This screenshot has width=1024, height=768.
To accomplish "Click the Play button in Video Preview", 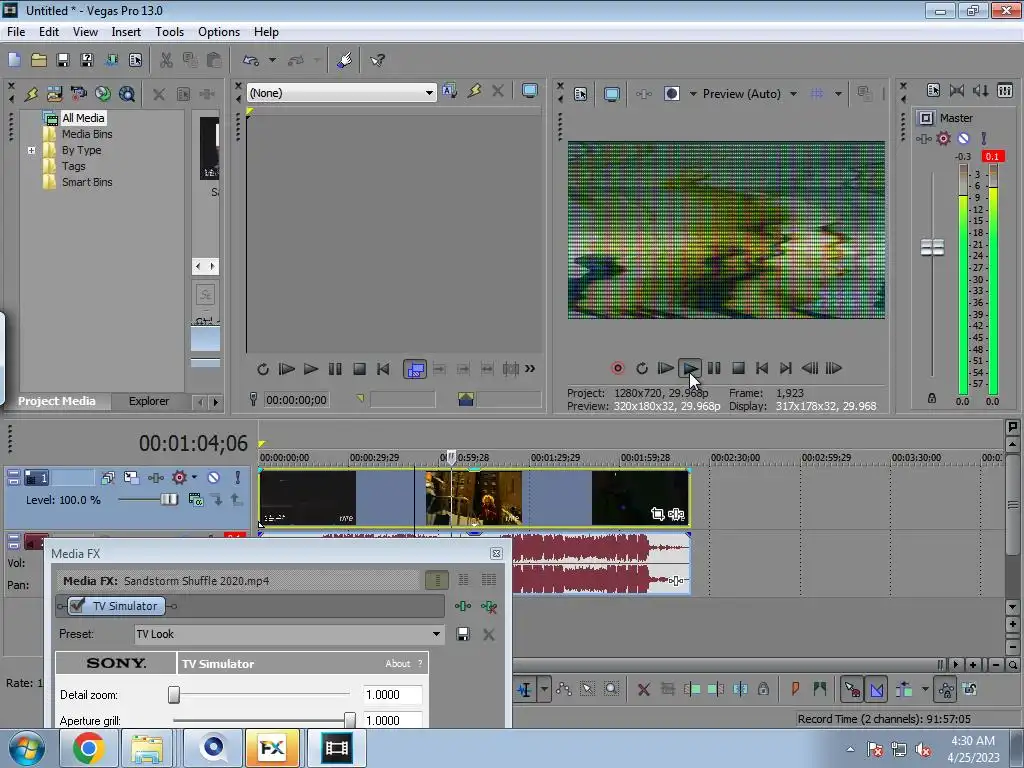I will pyautogui.click(x=690, y=368).
